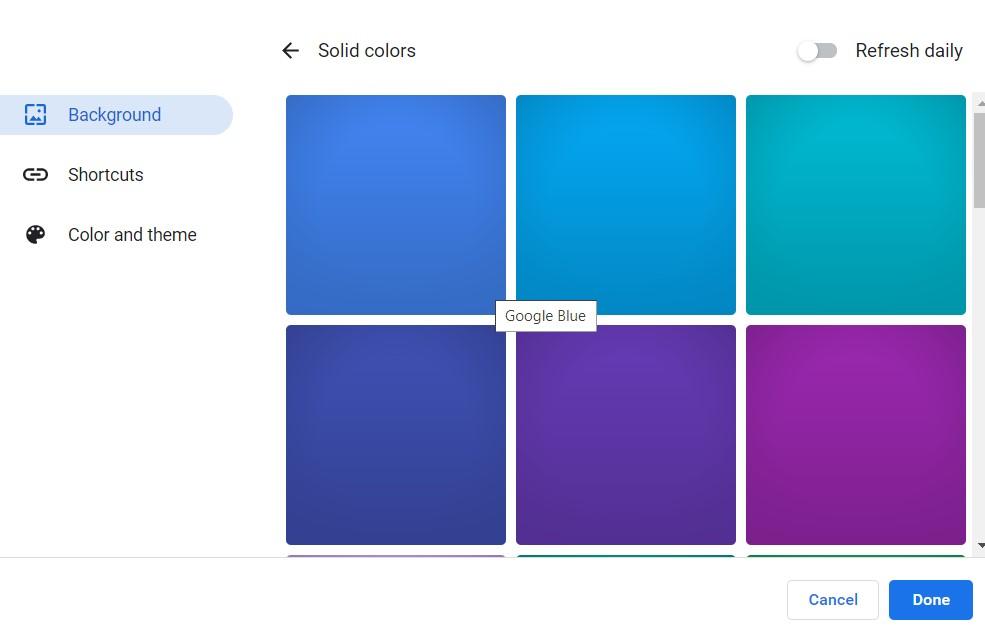Click the Cancel button
Screen dimensions: 985x631
click(x=832, y=599)
